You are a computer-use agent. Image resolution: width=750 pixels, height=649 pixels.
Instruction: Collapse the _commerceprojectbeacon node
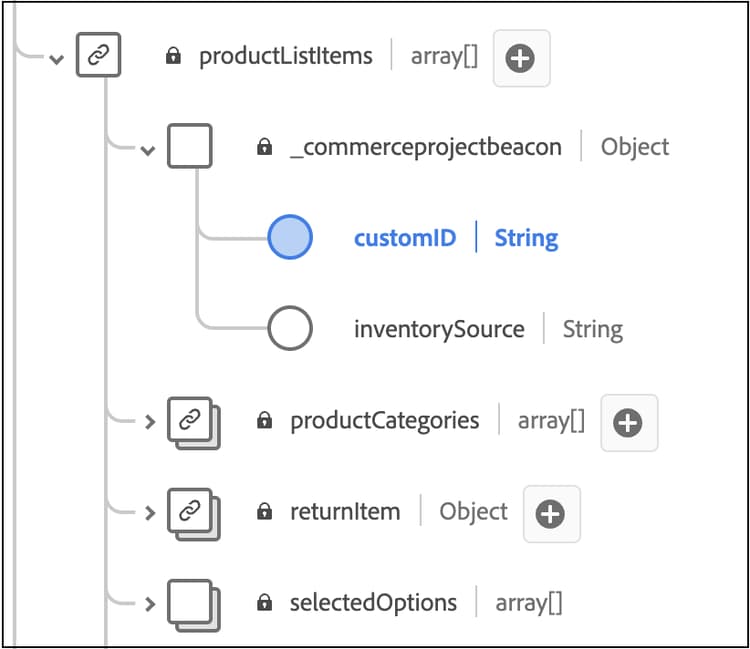pos(149,150)
